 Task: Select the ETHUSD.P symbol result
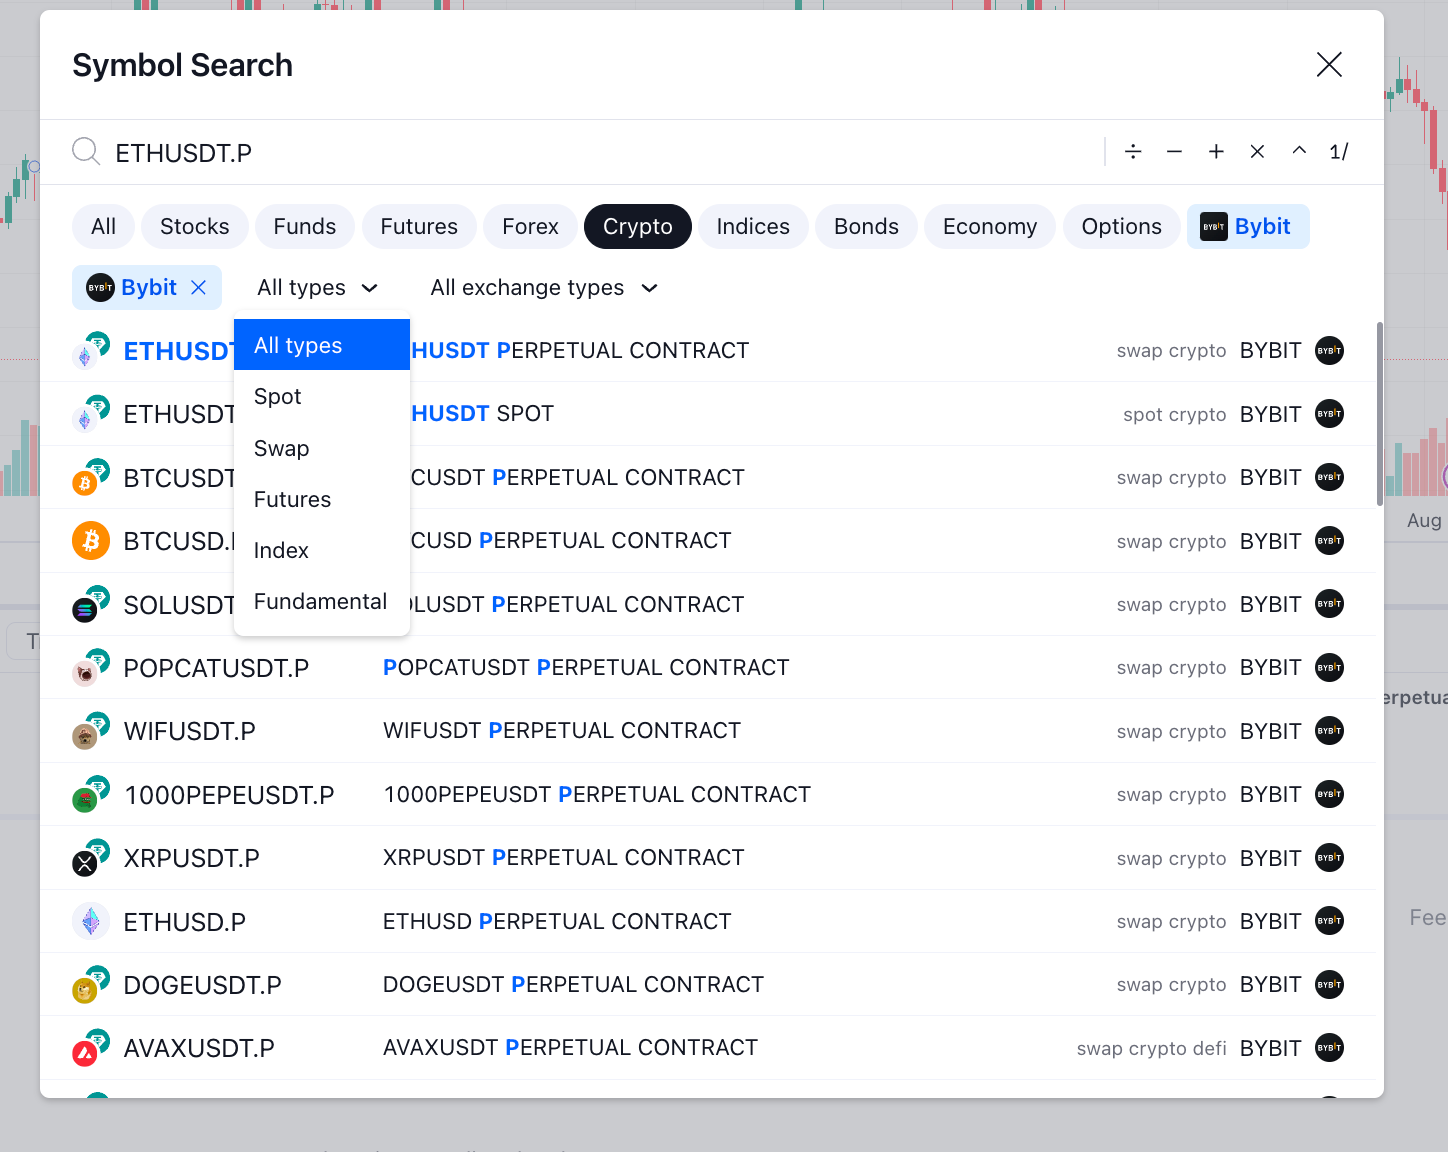[708, 921]
